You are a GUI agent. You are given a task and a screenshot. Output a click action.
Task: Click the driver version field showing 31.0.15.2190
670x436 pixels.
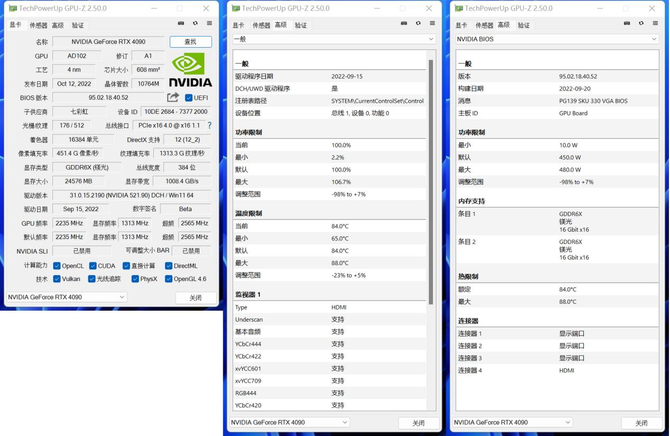[132, 195]
